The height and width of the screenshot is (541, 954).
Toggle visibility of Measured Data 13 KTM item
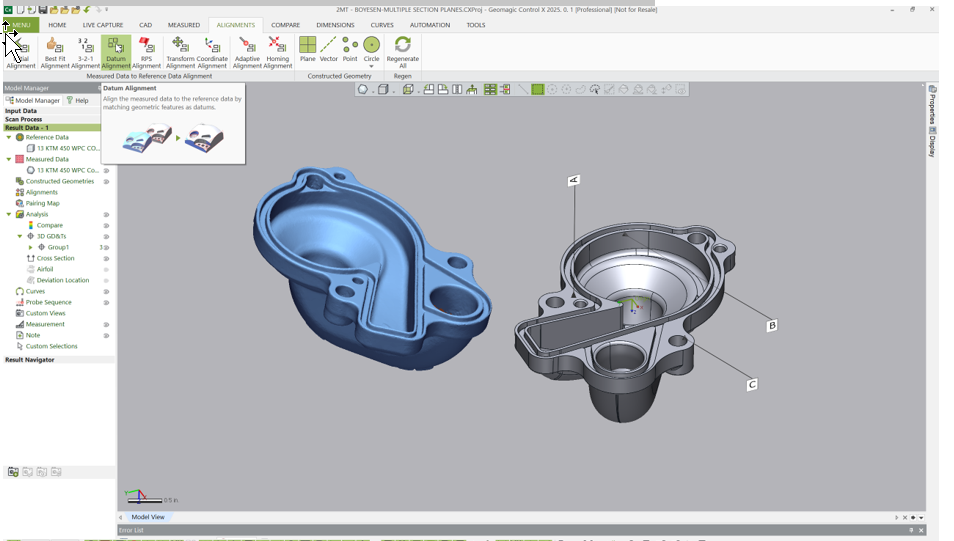coord(106,170)
